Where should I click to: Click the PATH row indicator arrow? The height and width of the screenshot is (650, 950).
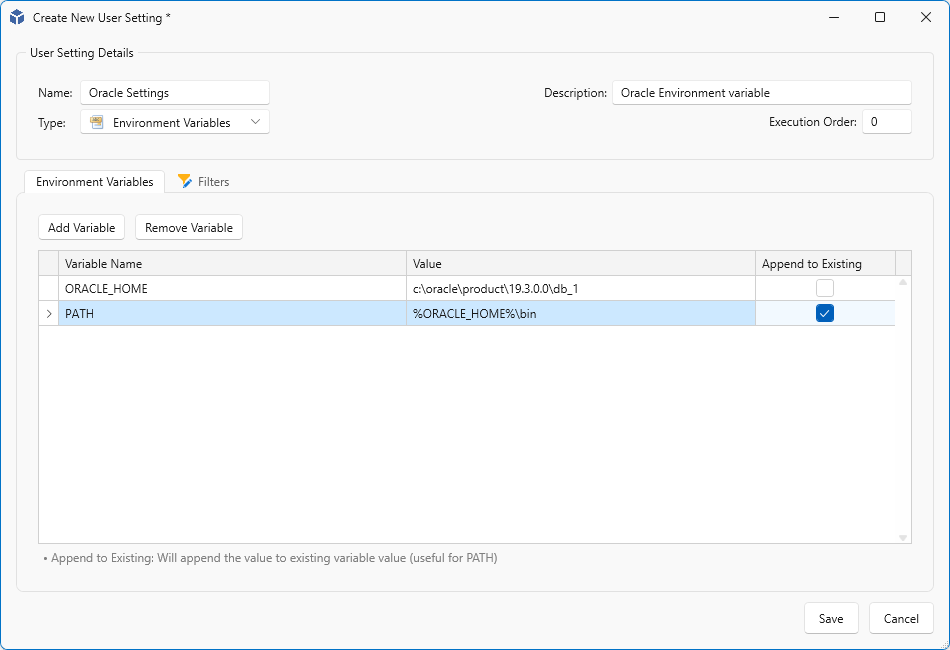(x=49, y=314)
